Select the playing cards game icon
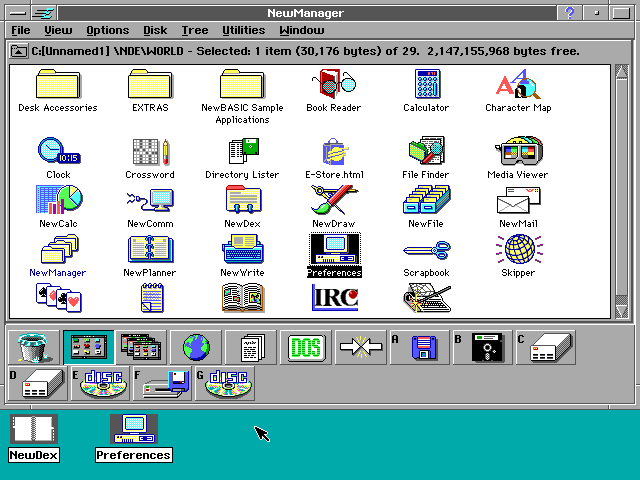 pyautogui.click(x=58, y=298)
